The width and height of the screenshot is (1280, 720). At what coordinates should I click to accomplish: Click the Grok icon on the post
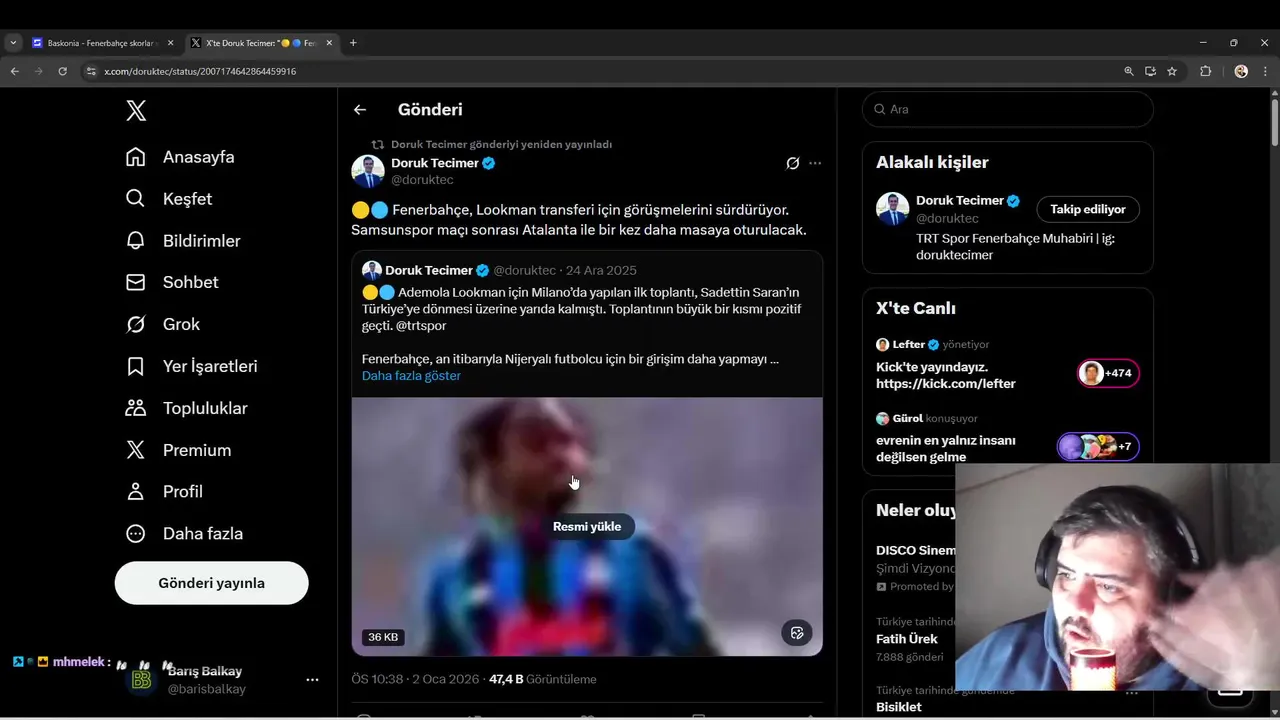coord(793,163)
